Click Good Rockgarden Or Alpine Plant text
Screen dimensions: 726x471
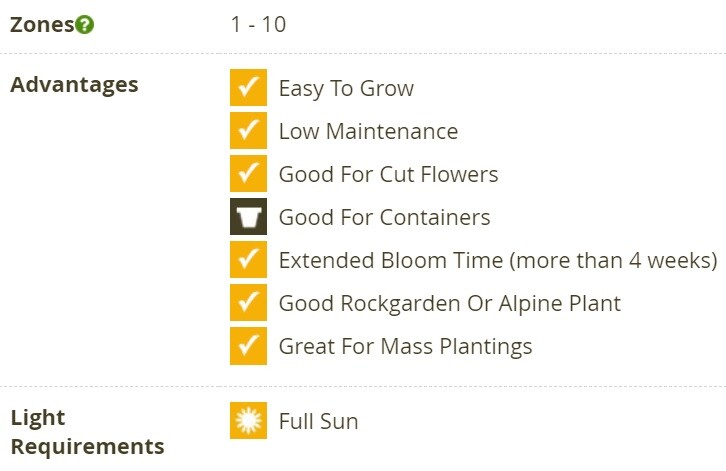pos(450,304)
